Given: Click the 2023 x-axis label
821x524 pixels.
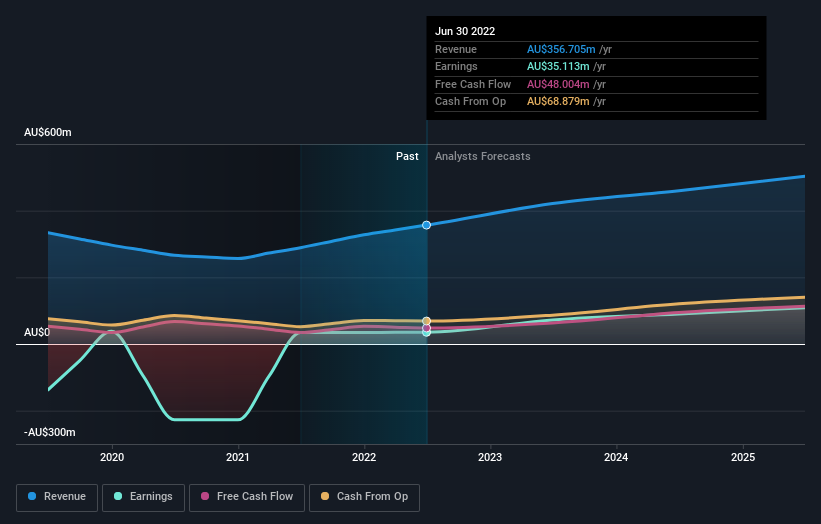Looking at the screenshot, I should pos(490,457).
